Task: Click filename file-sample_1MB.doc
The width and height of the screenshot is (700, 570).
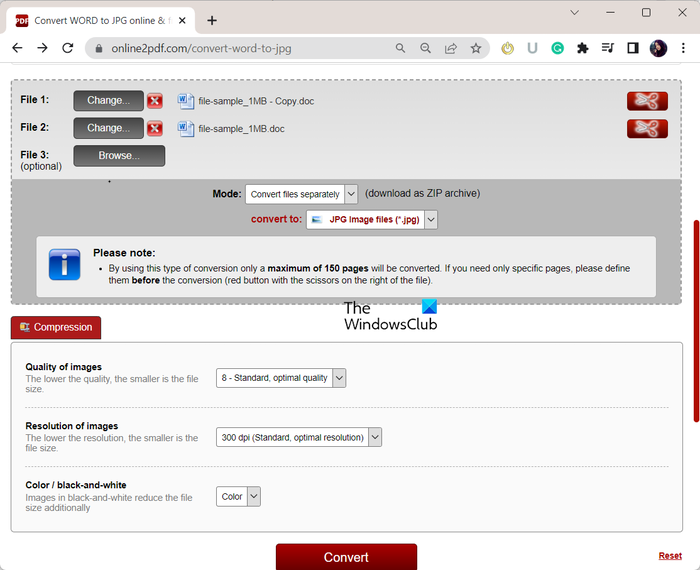Action: click(242, 129)
